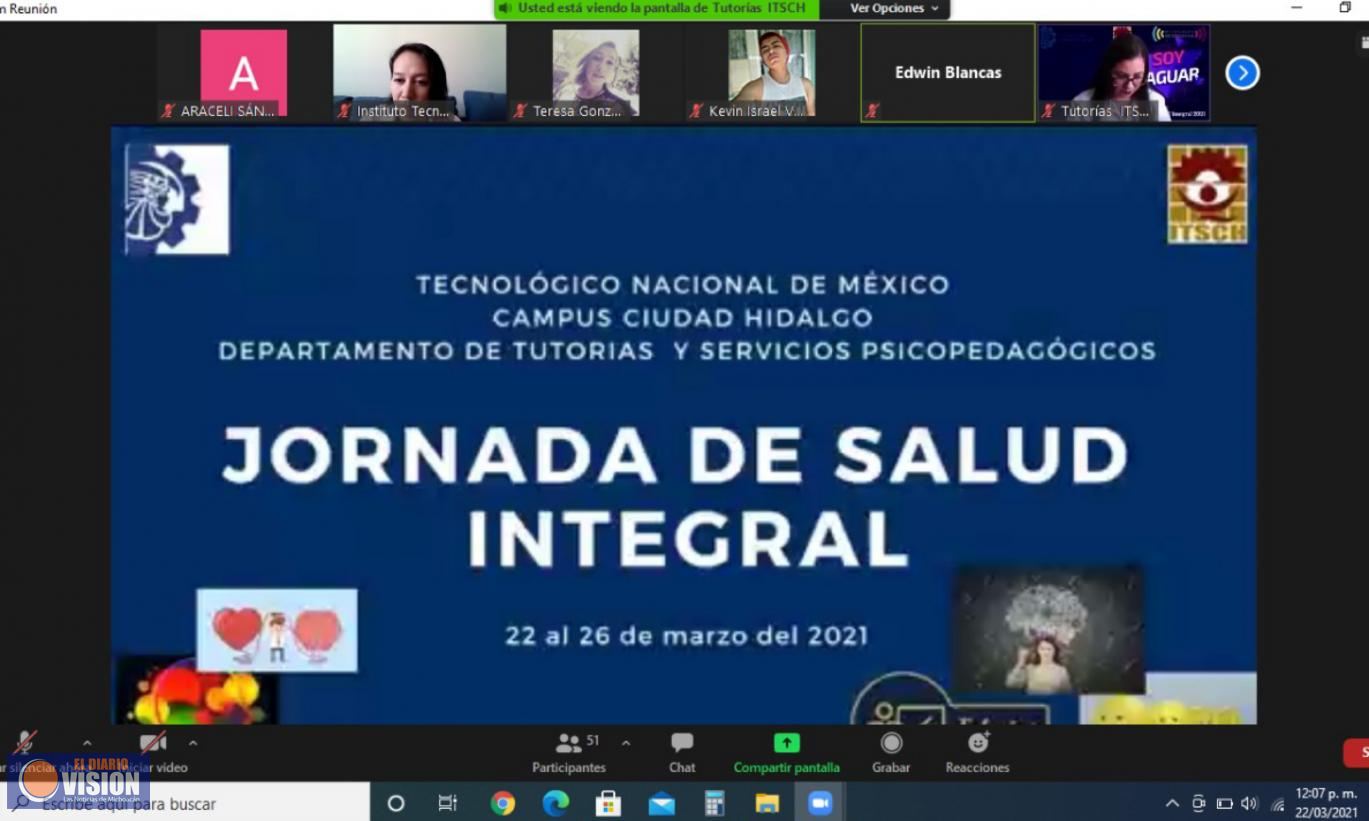Open File Explorer from taskbar
The width and height of the screenshot is (1369, 821).
(x=767, y=803)
